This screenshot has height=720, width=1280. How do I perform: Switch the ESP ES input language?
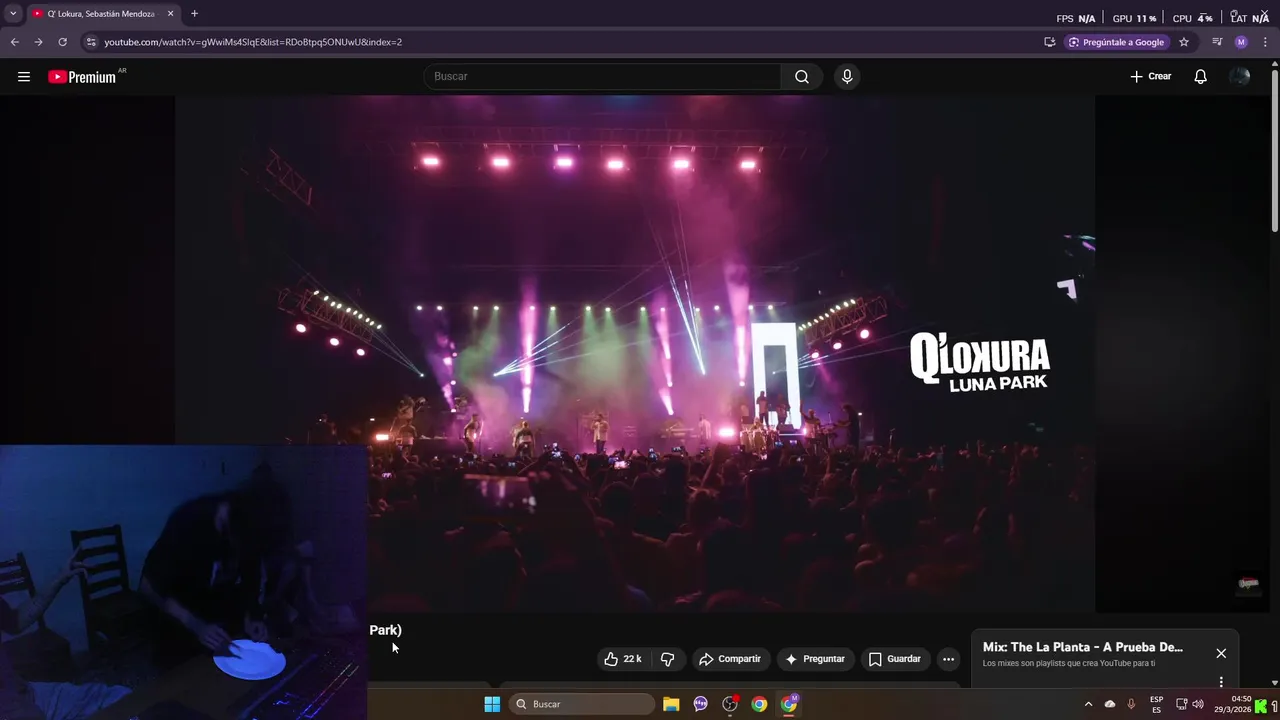1157,704
